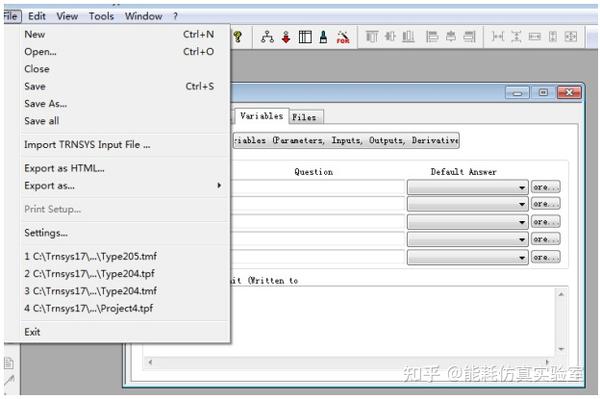Open the ? help menu
This screenshot has width=600, height=399.
[175, 16]
